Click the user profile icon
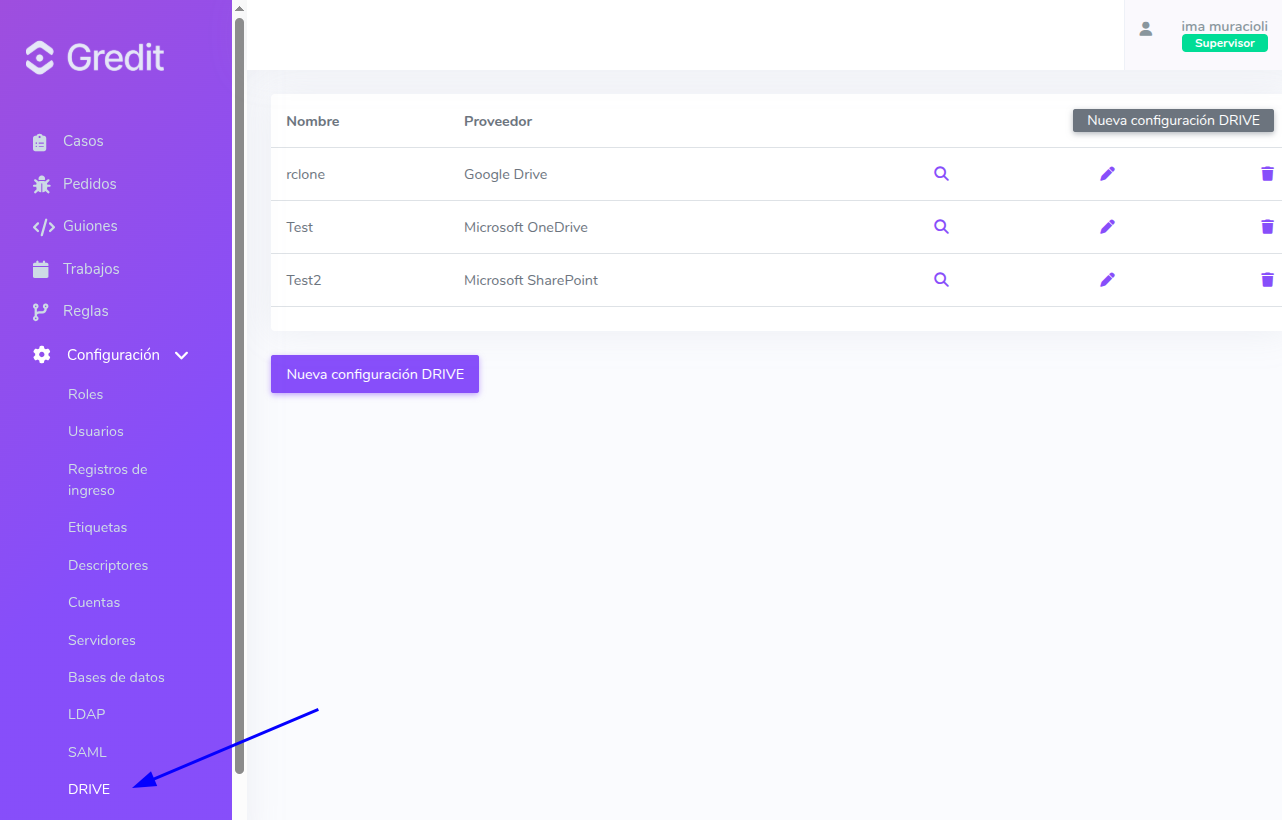The image size is (1282, 820). click(x=1146, y=29)
